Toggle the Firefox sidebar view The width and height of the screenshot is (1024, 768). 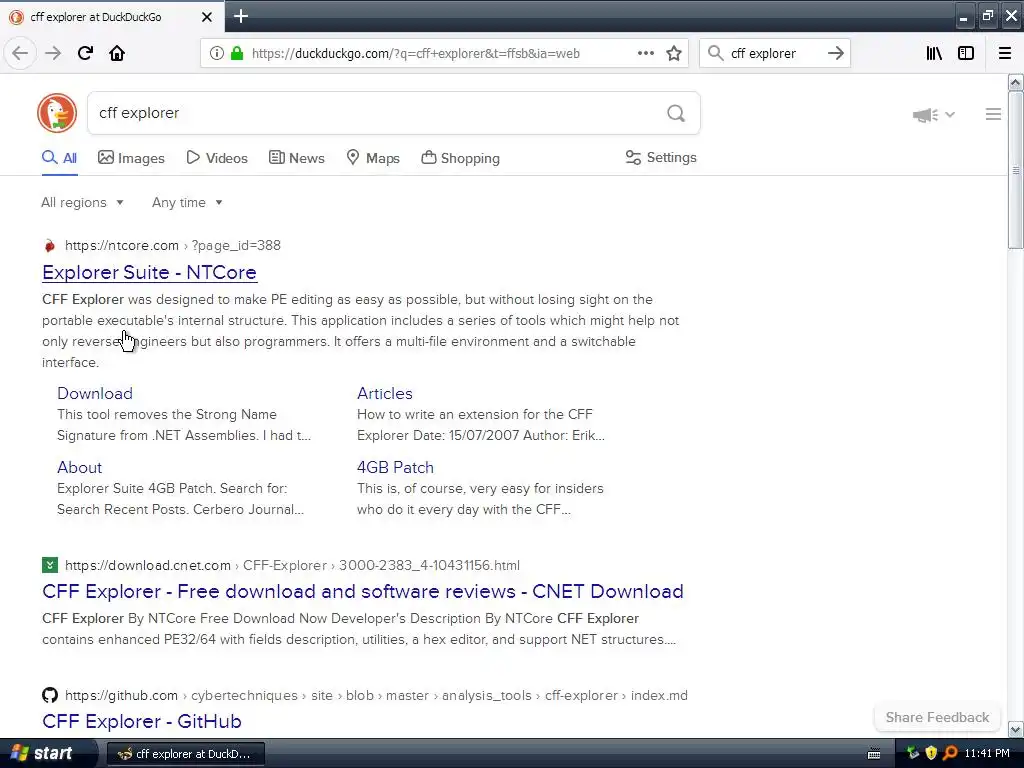point(966,53)
